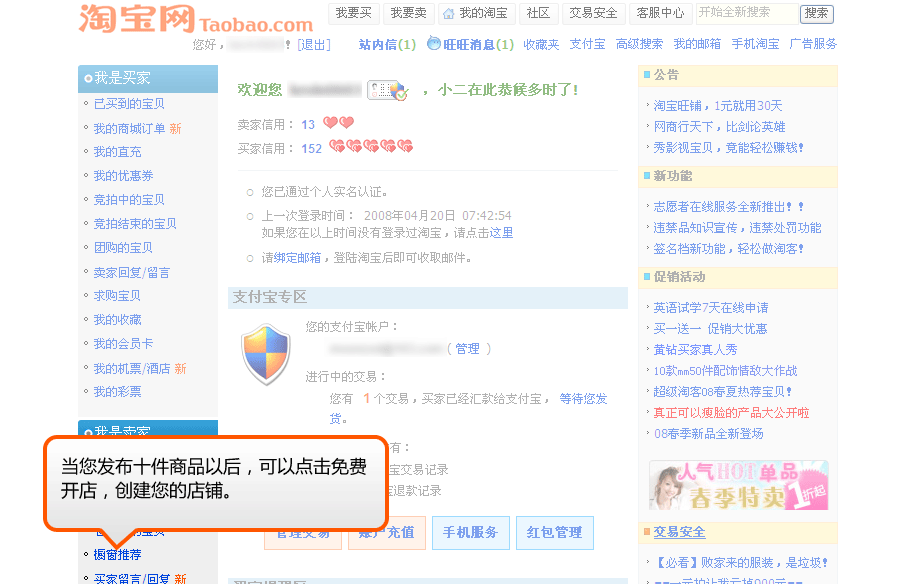
Task: Open the 客服中心 navigation item
Action: click(661, 13)
